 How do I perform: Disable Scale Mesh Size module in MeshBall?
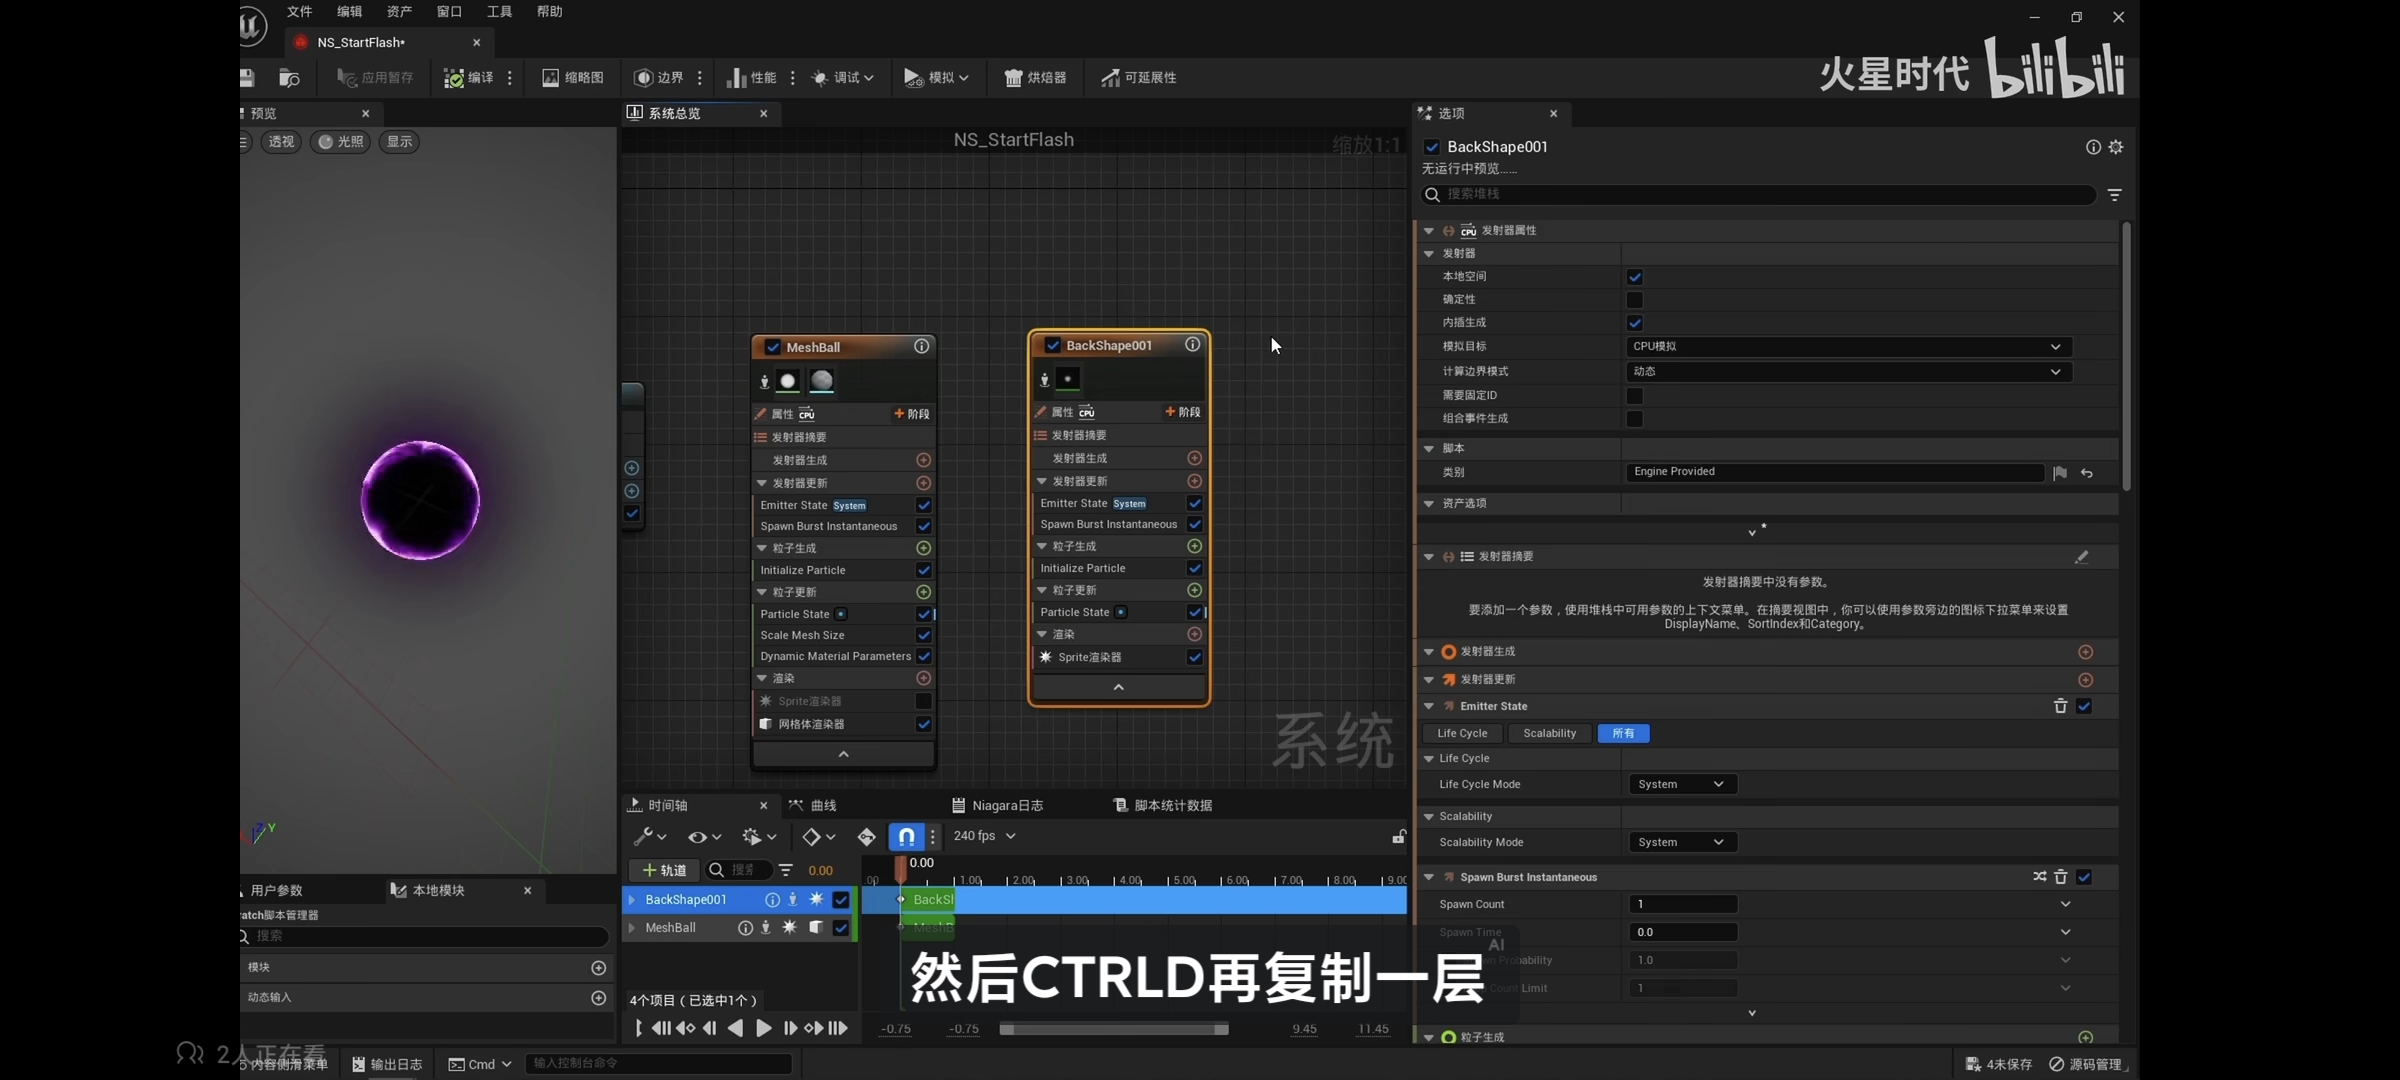pos(923,635)
